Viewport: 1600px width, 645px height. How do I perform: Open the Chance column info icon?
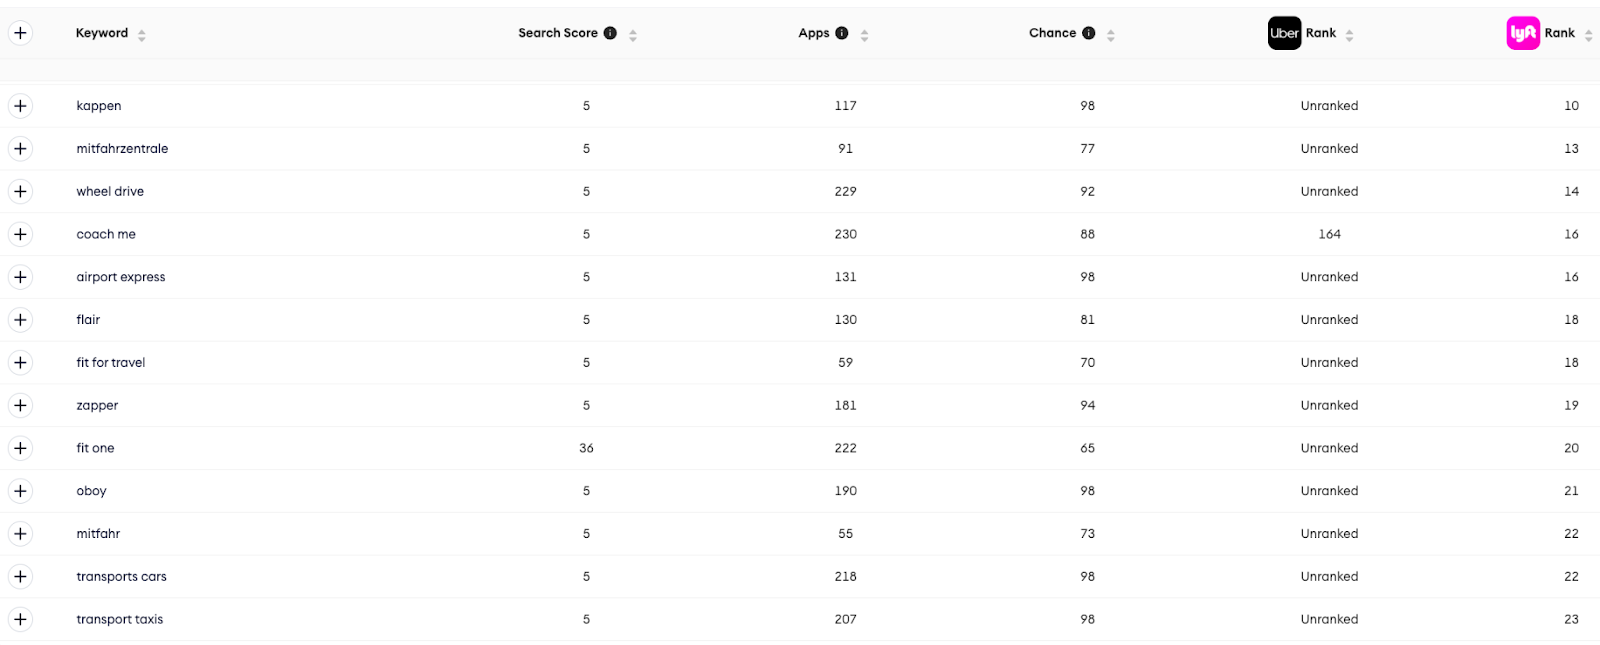(x=1089, y=33)
